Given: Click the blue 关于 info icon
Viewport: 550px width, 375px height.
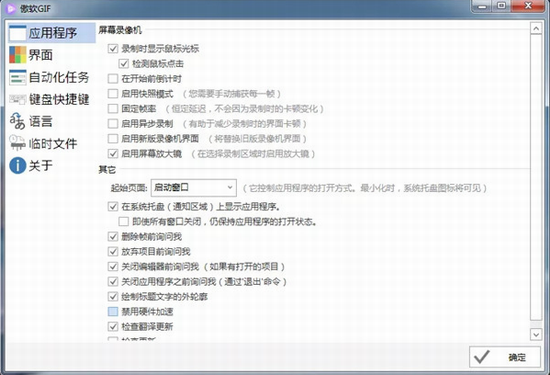Looking at the screenshot, I should point(18,165).
